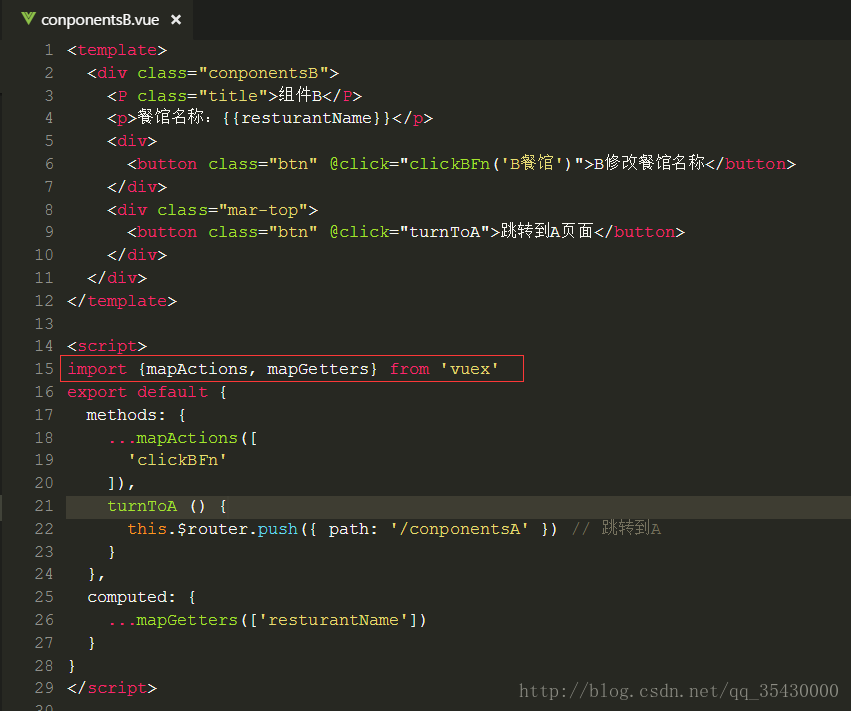
Task: Click the opening script tag
Action: click(107, 346)
